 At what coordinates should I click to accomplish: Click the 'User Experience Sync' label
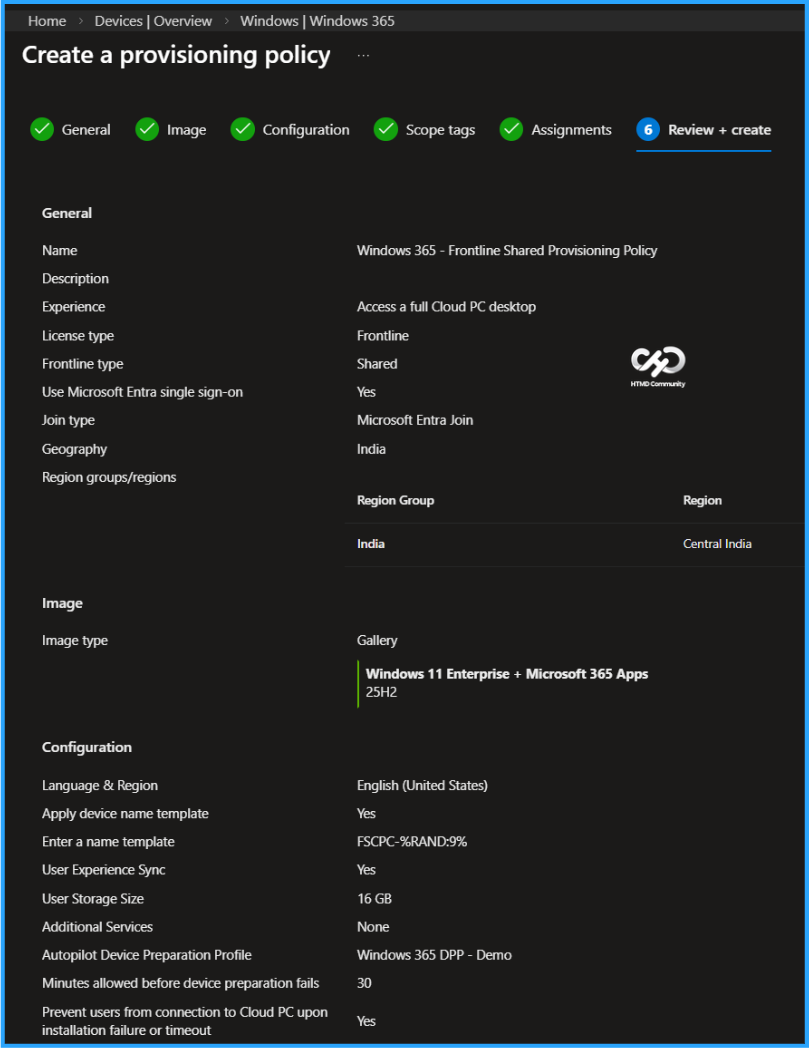(104, 870)
